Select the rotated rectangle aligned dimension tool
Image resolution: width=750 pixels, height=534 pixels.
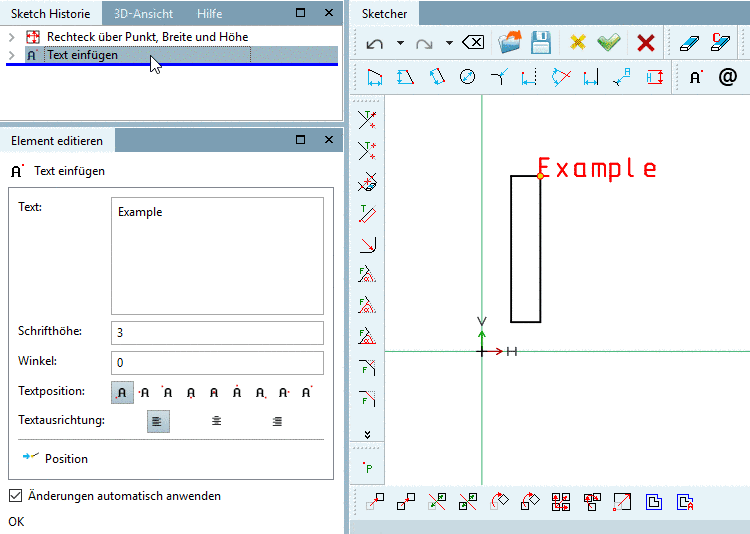437,77
